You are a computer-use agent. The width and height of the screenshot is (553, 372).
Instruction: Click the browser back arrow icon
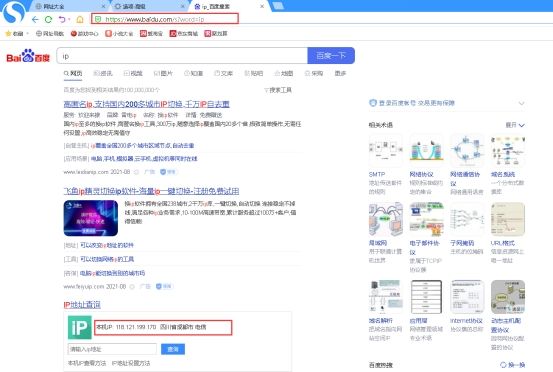[x=35, y=19]
